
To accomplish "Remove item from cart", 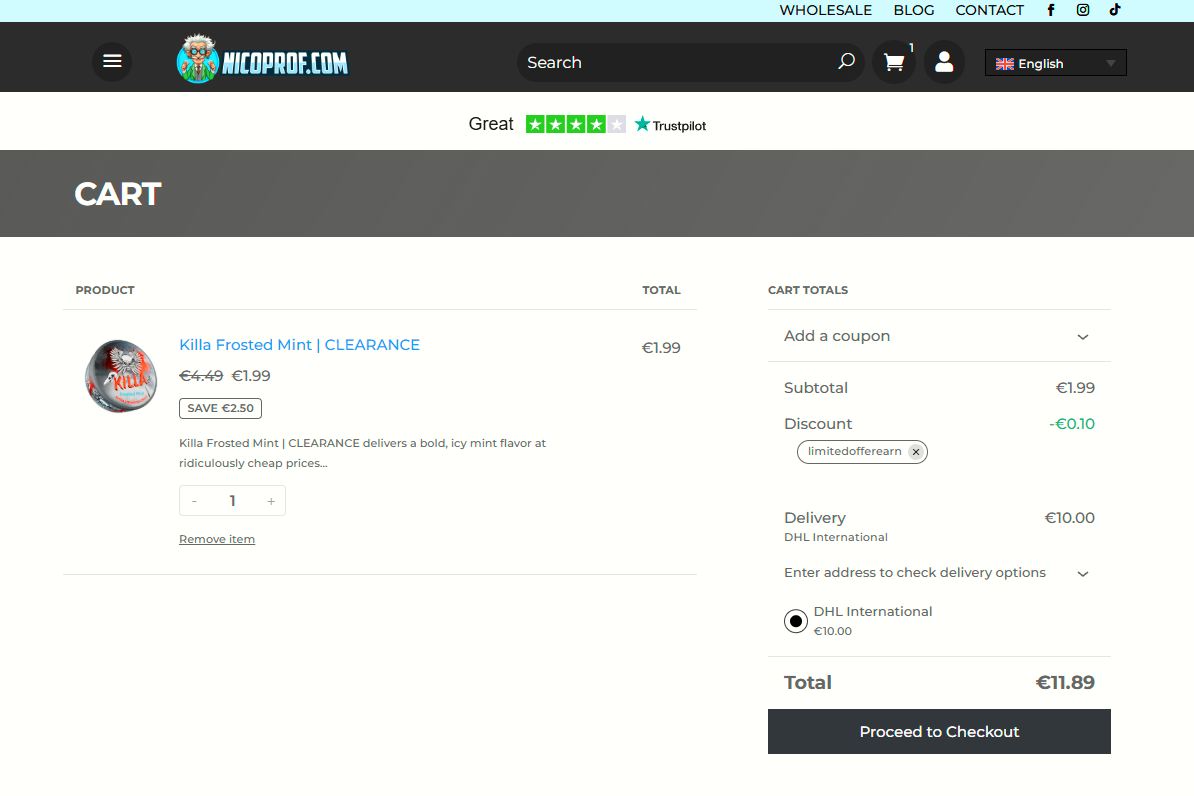I will coord(217,539).
